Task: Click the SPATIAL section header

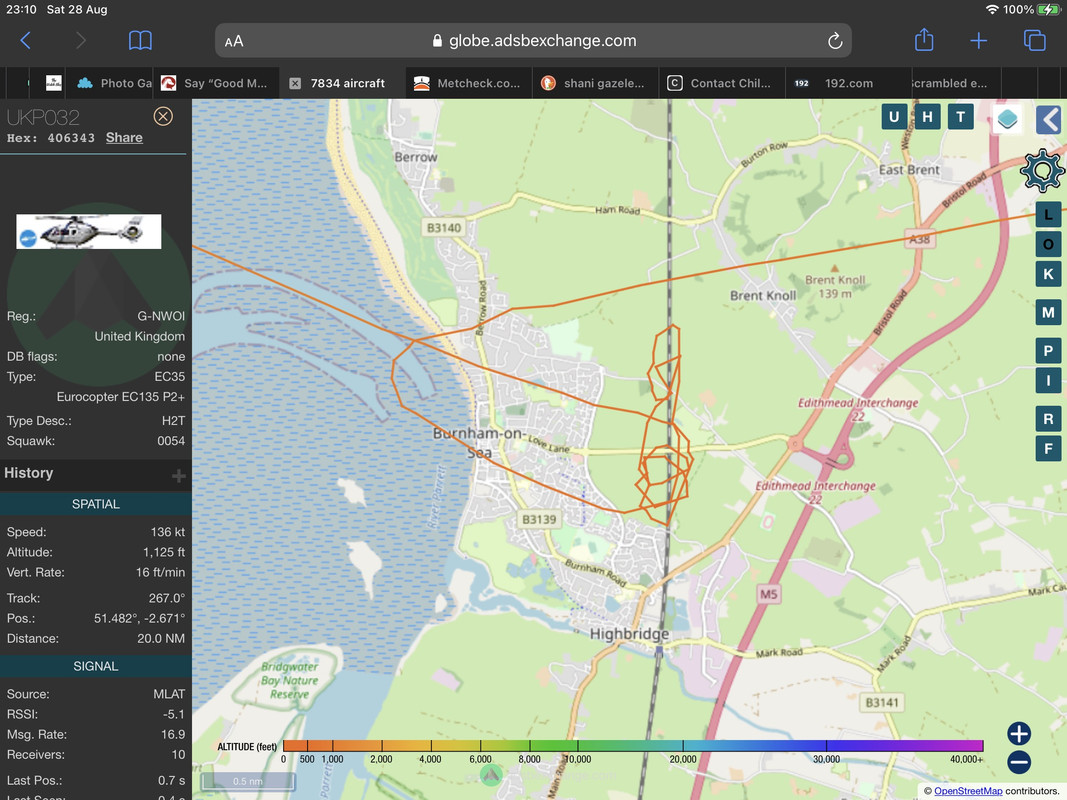Action: [x=95, y=504]
